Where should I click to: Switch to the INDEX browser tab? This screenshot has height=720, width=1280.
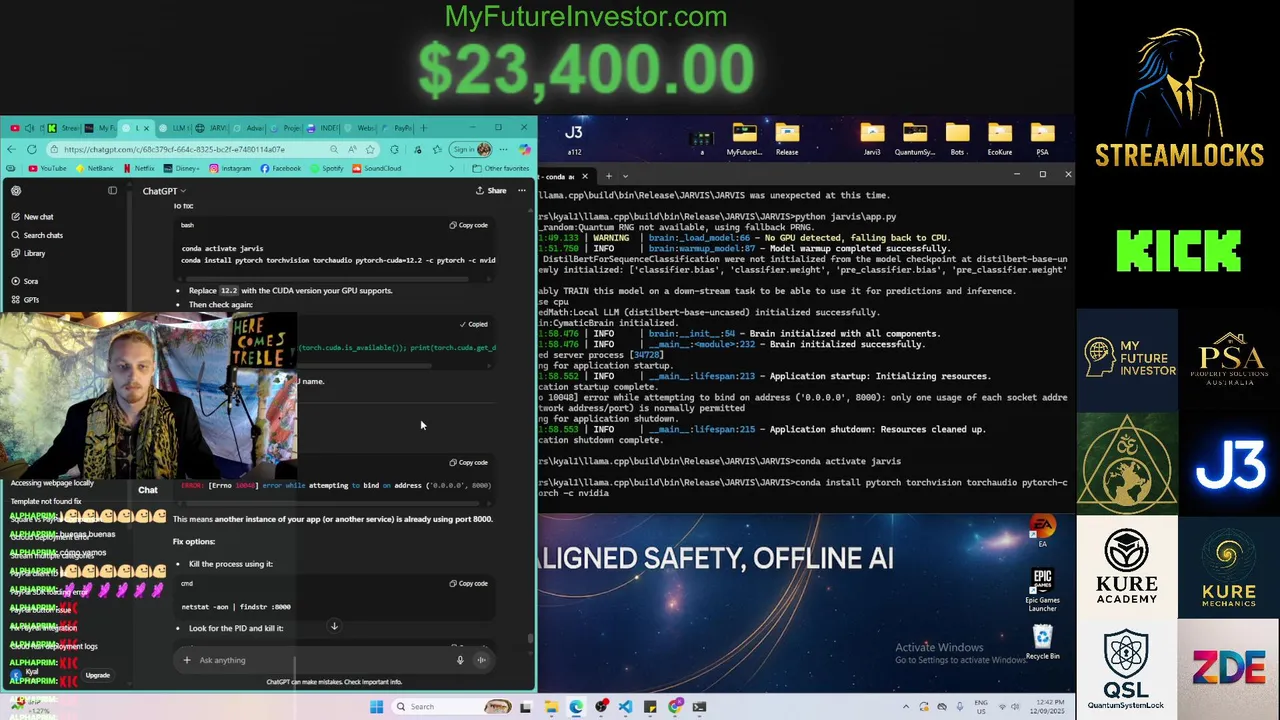tap(322, 128)
